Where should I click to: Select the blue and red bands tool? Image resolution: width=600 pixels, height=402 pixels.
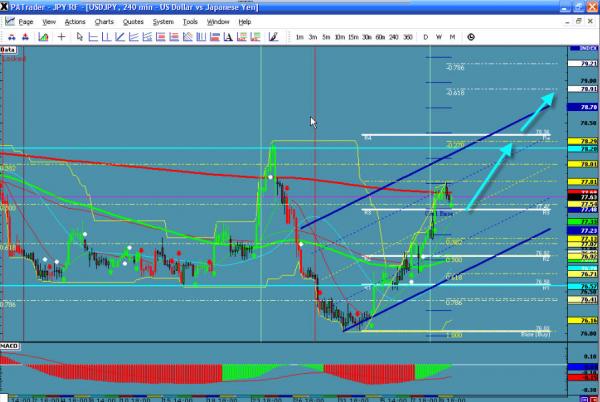click(215, 37)
